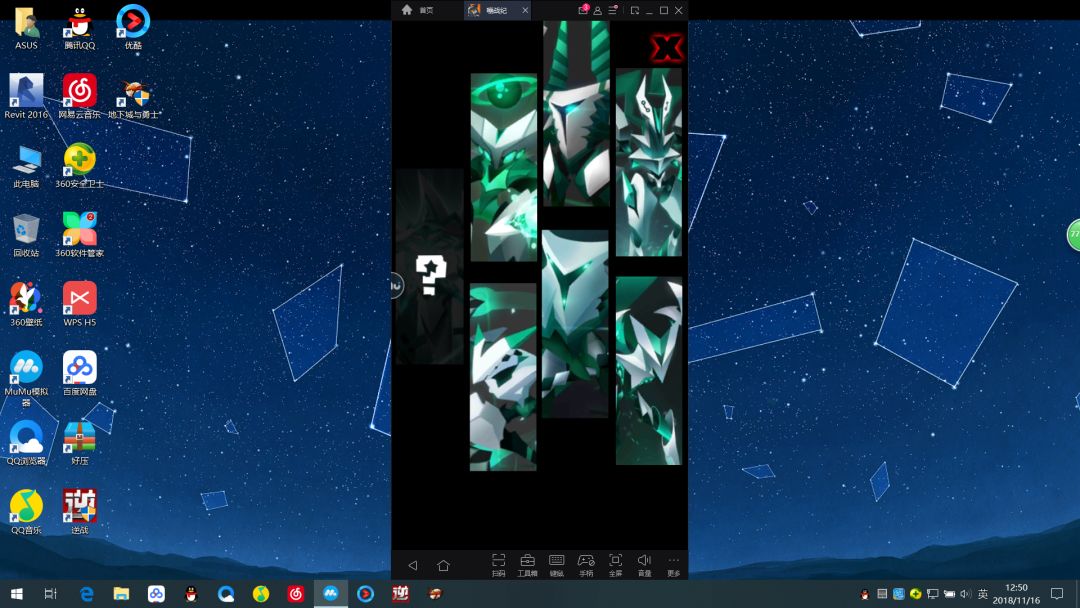Open MuMu模拟器 desktop shortcut
1080x608 pixels.
[x=26, y=378]
